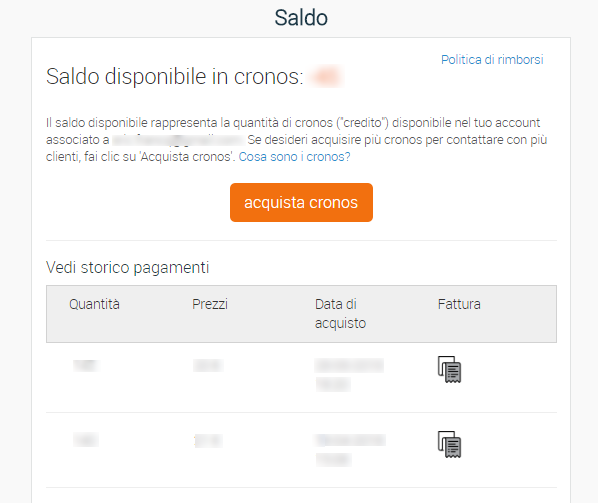Select the second row's blurred price value
This screenshot has width=598, height=503.
coord(208,441)
